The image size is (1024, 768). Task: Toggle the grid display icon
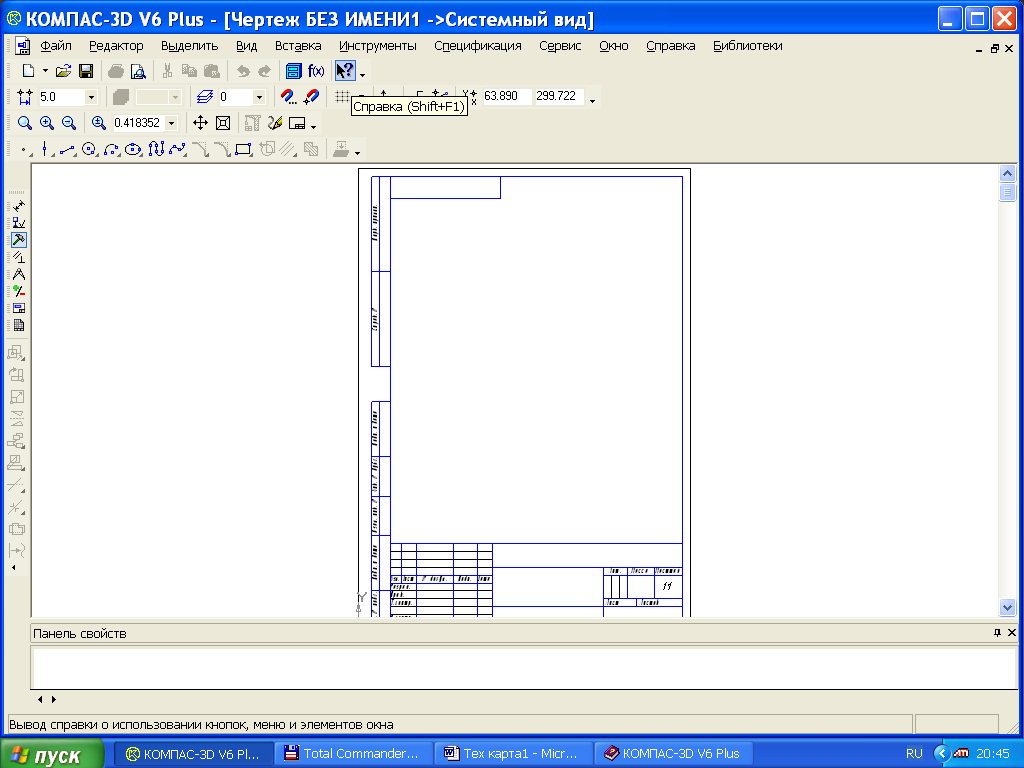(342, 97)
